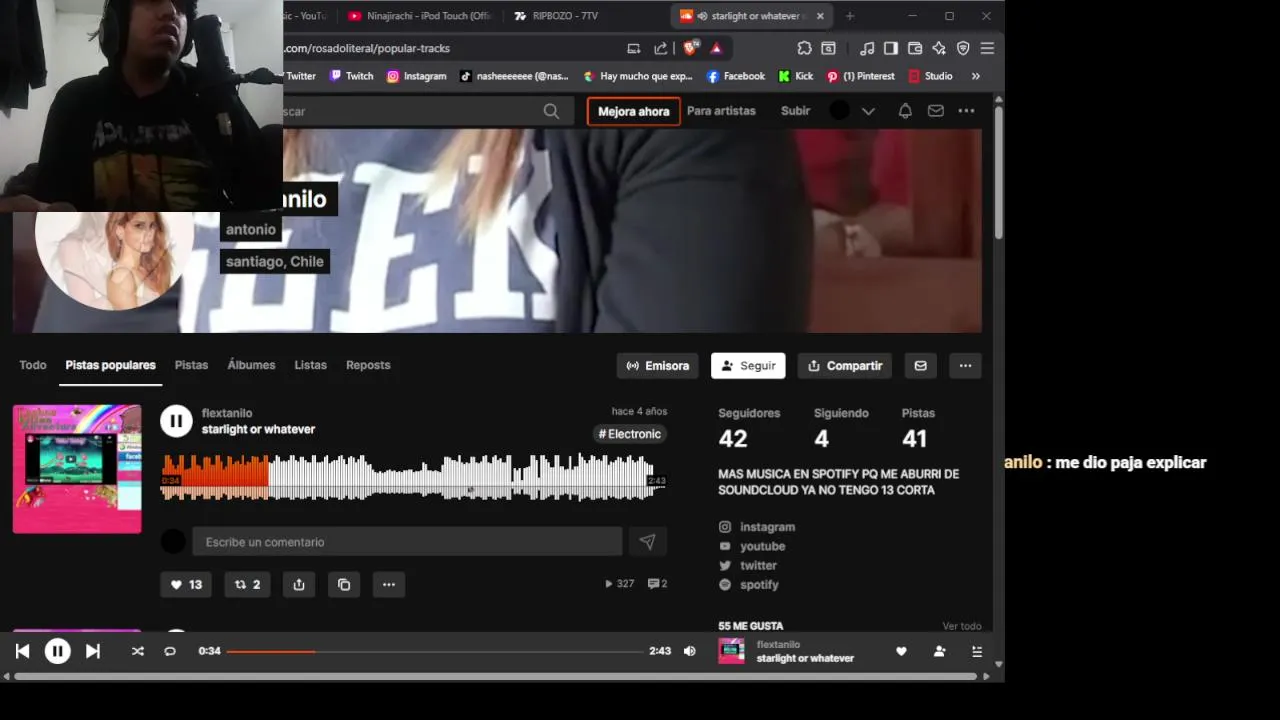Share this page from address bar
Screen dimensions: 1280x720
pyautogui.click(x=660, y=48)
